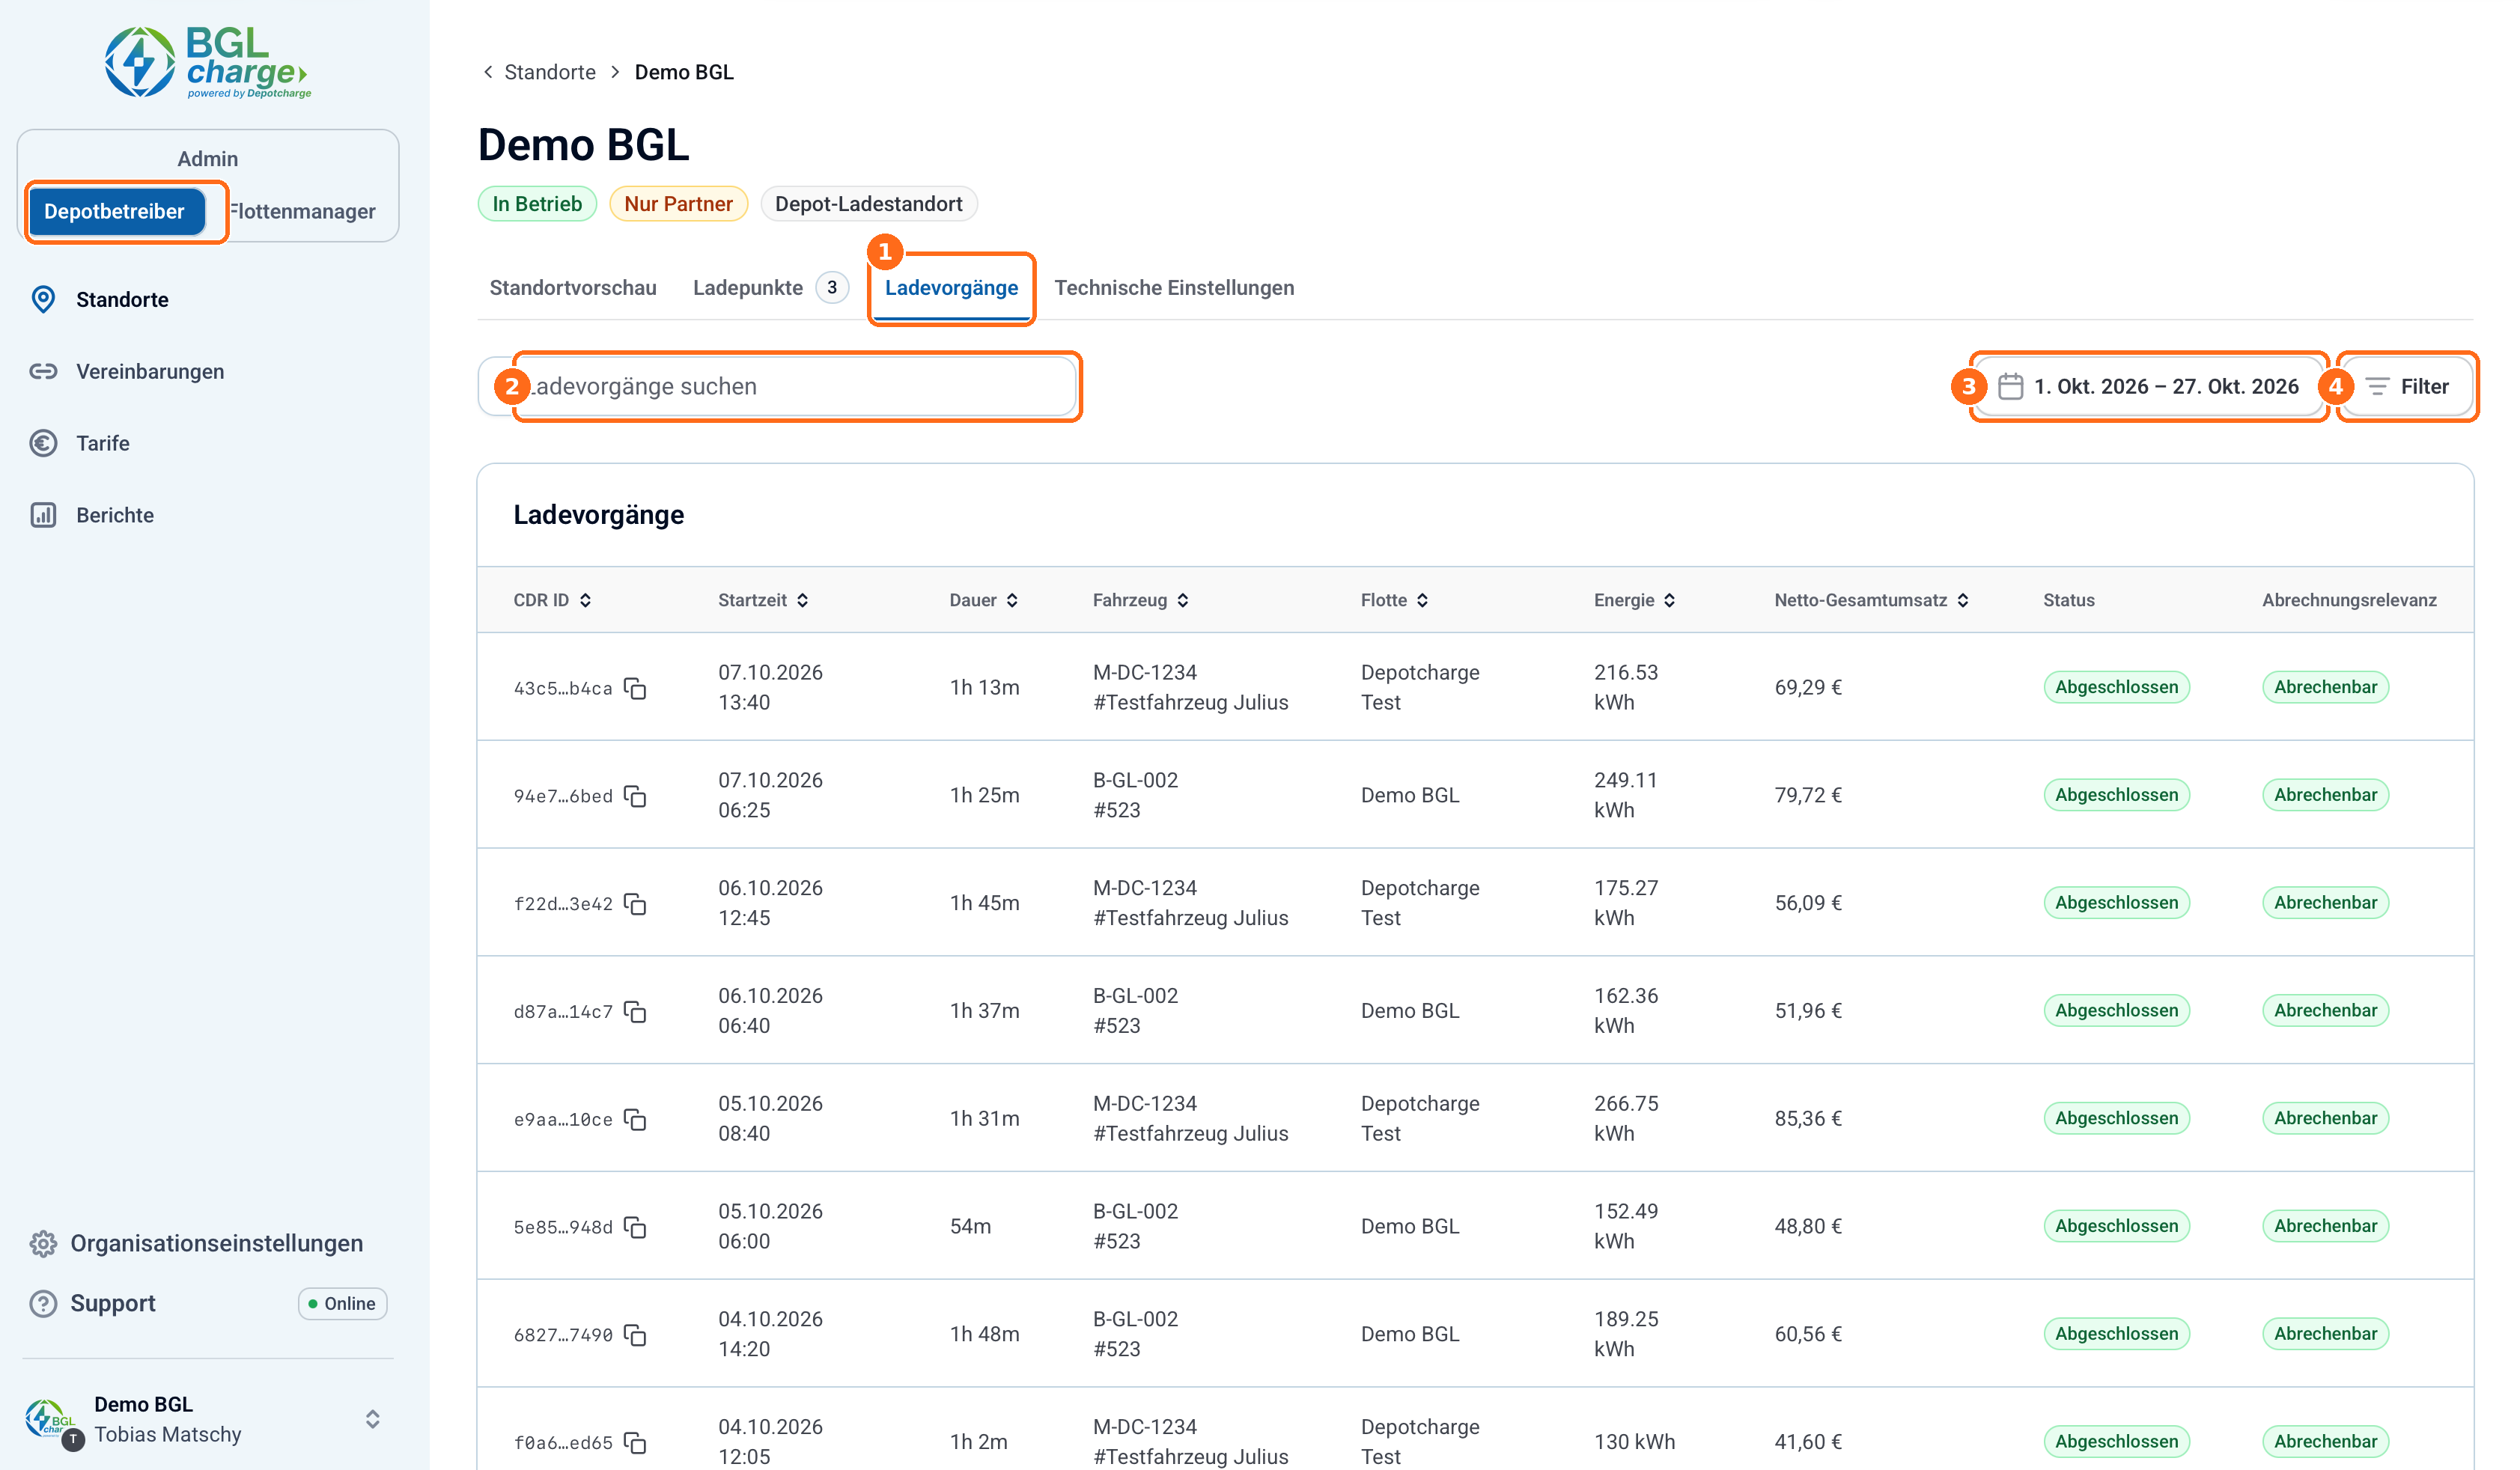Screen dimensions: 2520x1470
Task: Switch role to Flottenmanager
Action: point(303,211)
